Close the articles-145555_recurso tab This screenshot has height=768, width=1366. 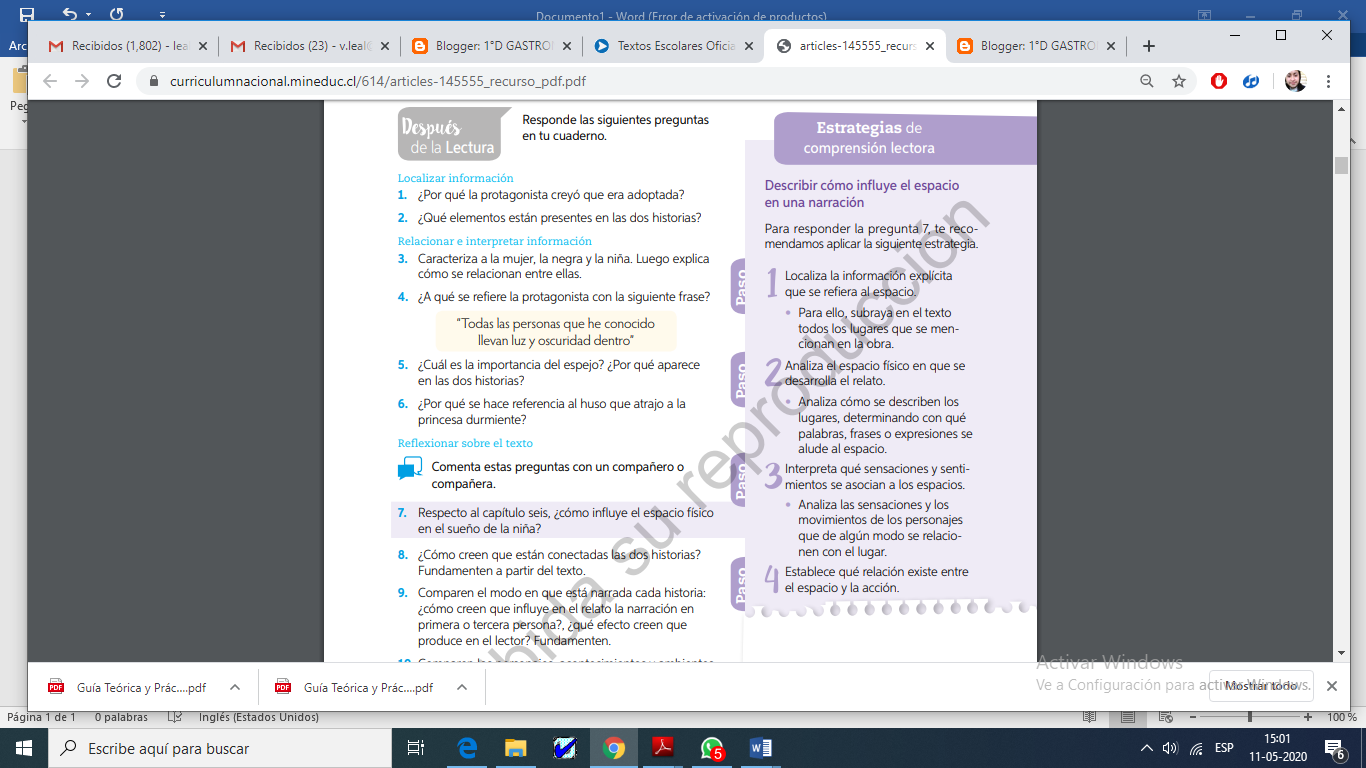(930, 46)
